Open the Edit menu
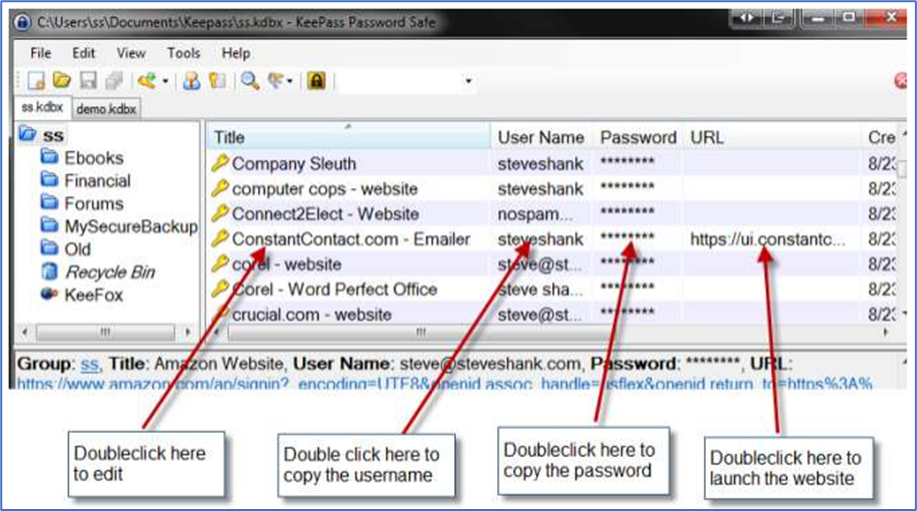Viewport: 917px width, 511px height. click(84, 53)
